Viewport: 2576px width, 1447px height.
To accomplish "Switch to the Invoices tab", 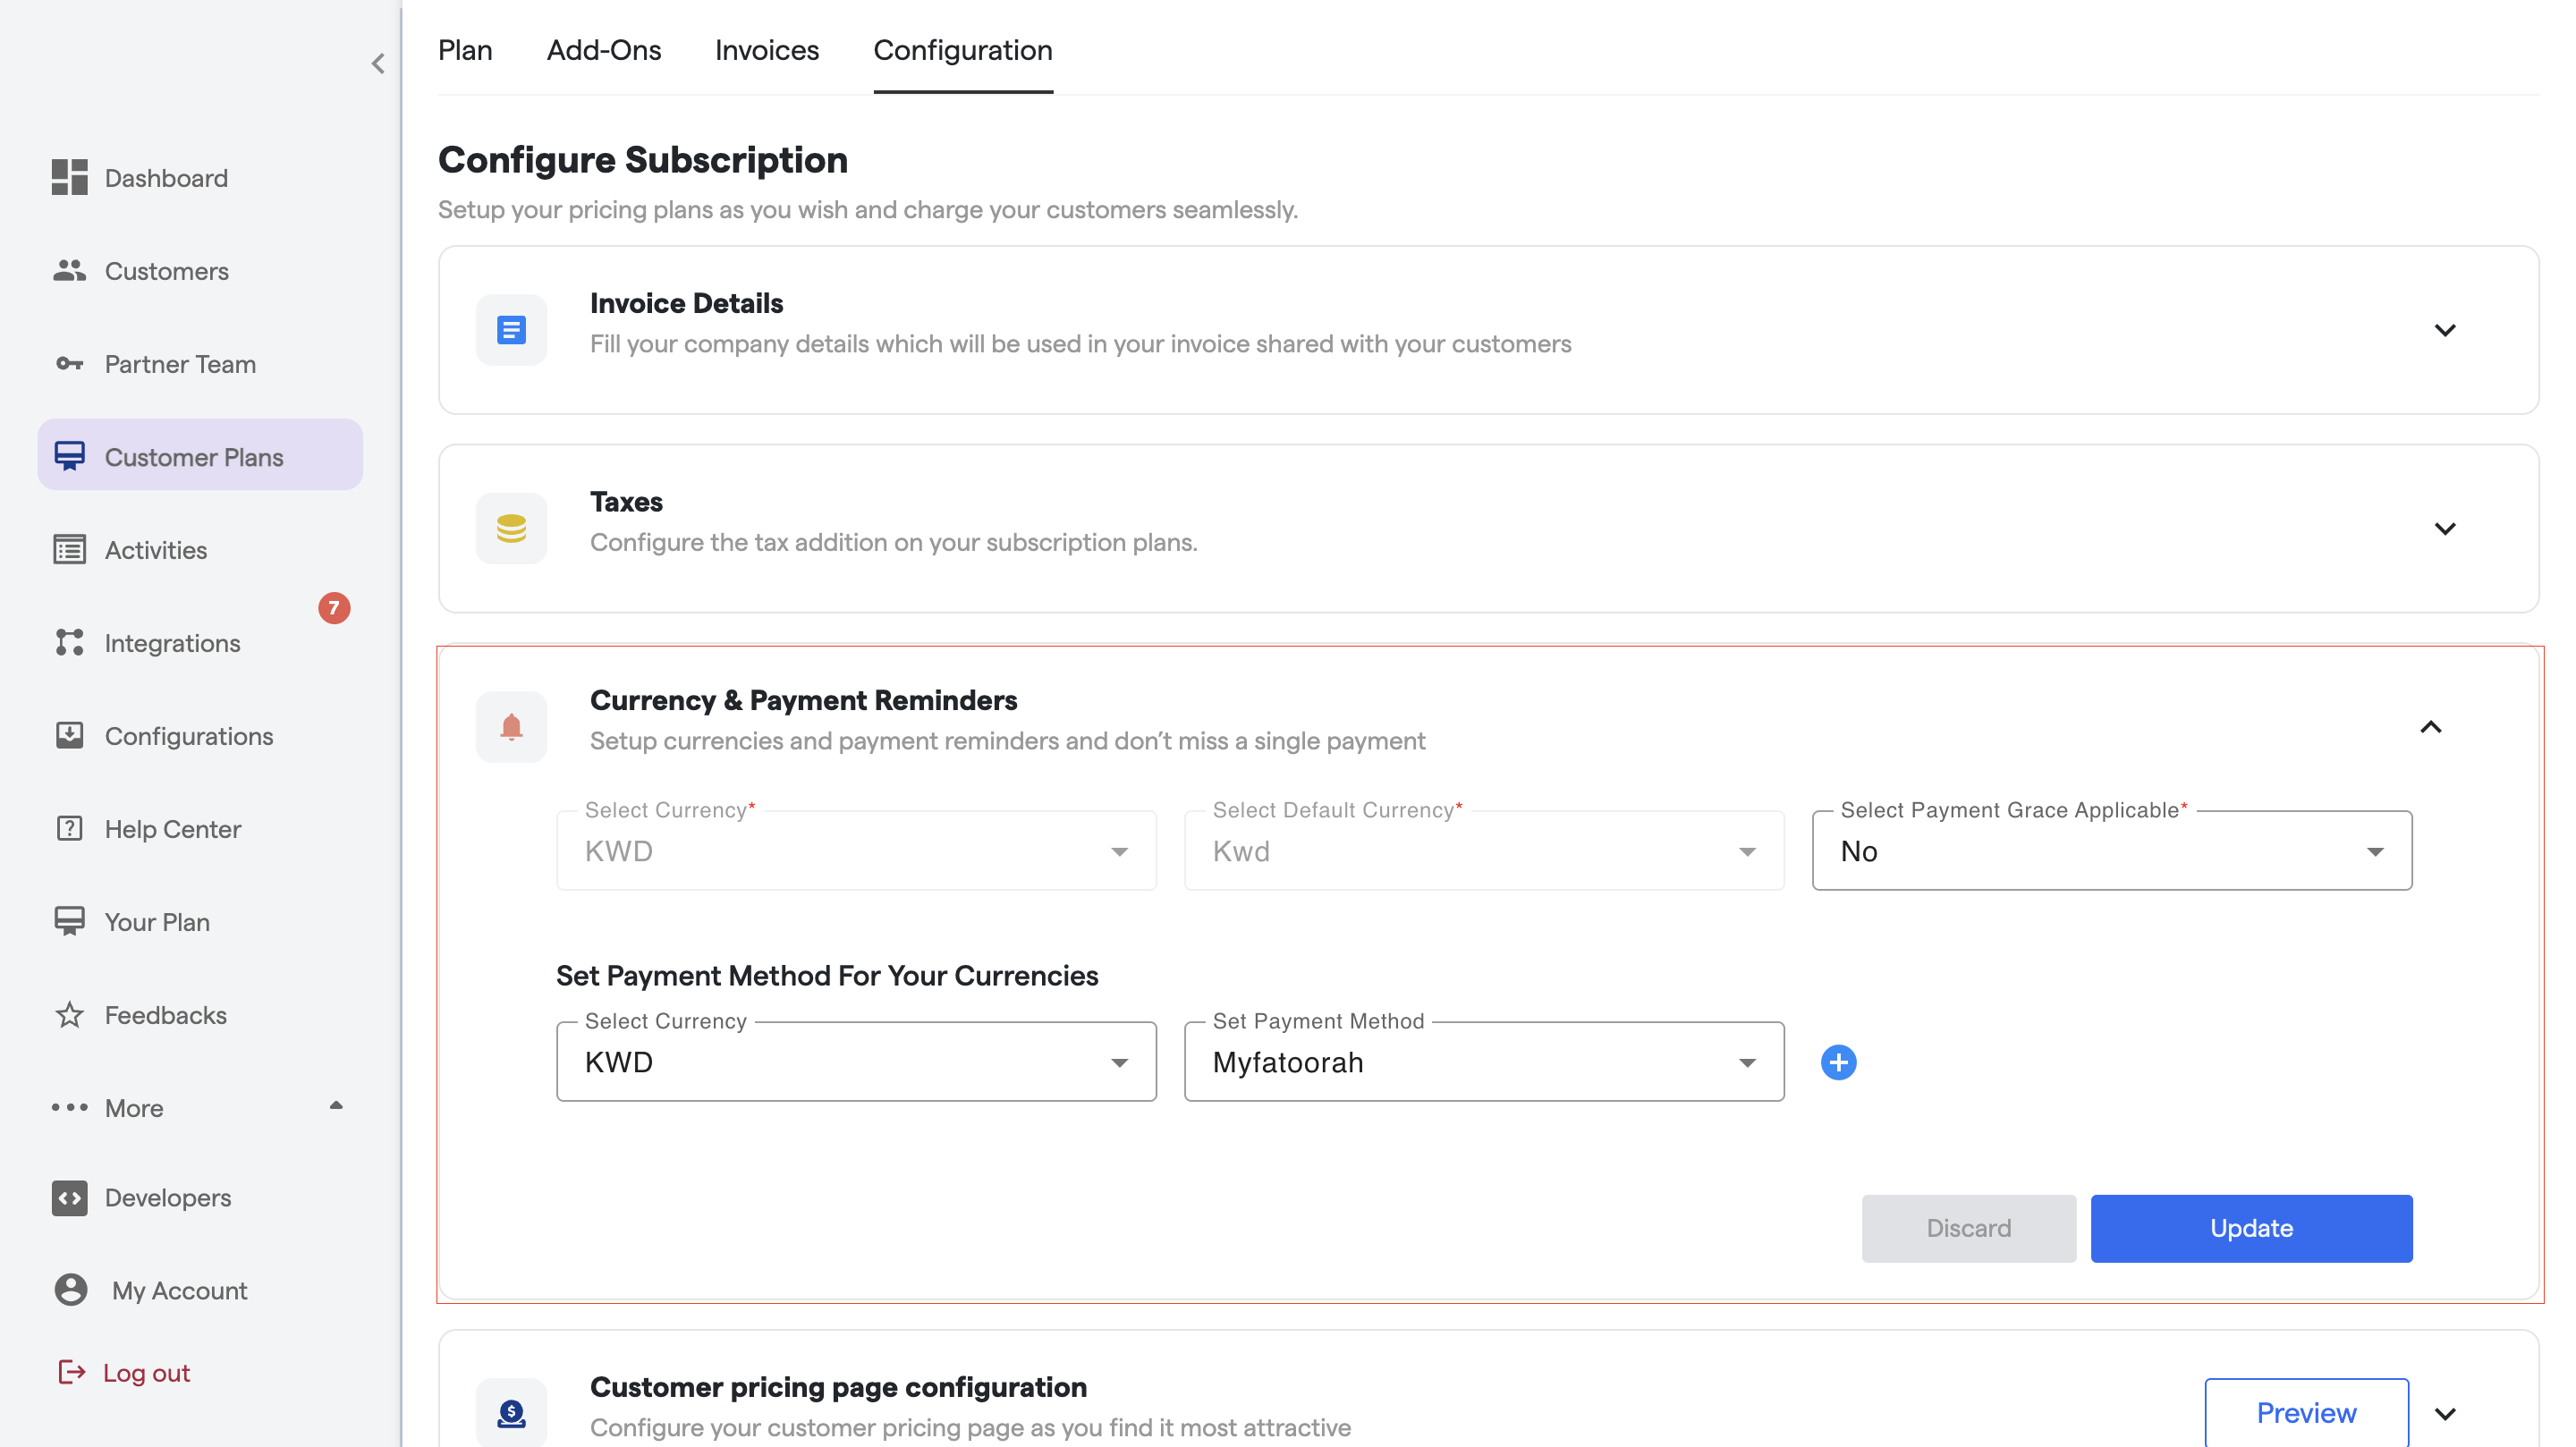I will pyautogui.click(x=766, y=50).
